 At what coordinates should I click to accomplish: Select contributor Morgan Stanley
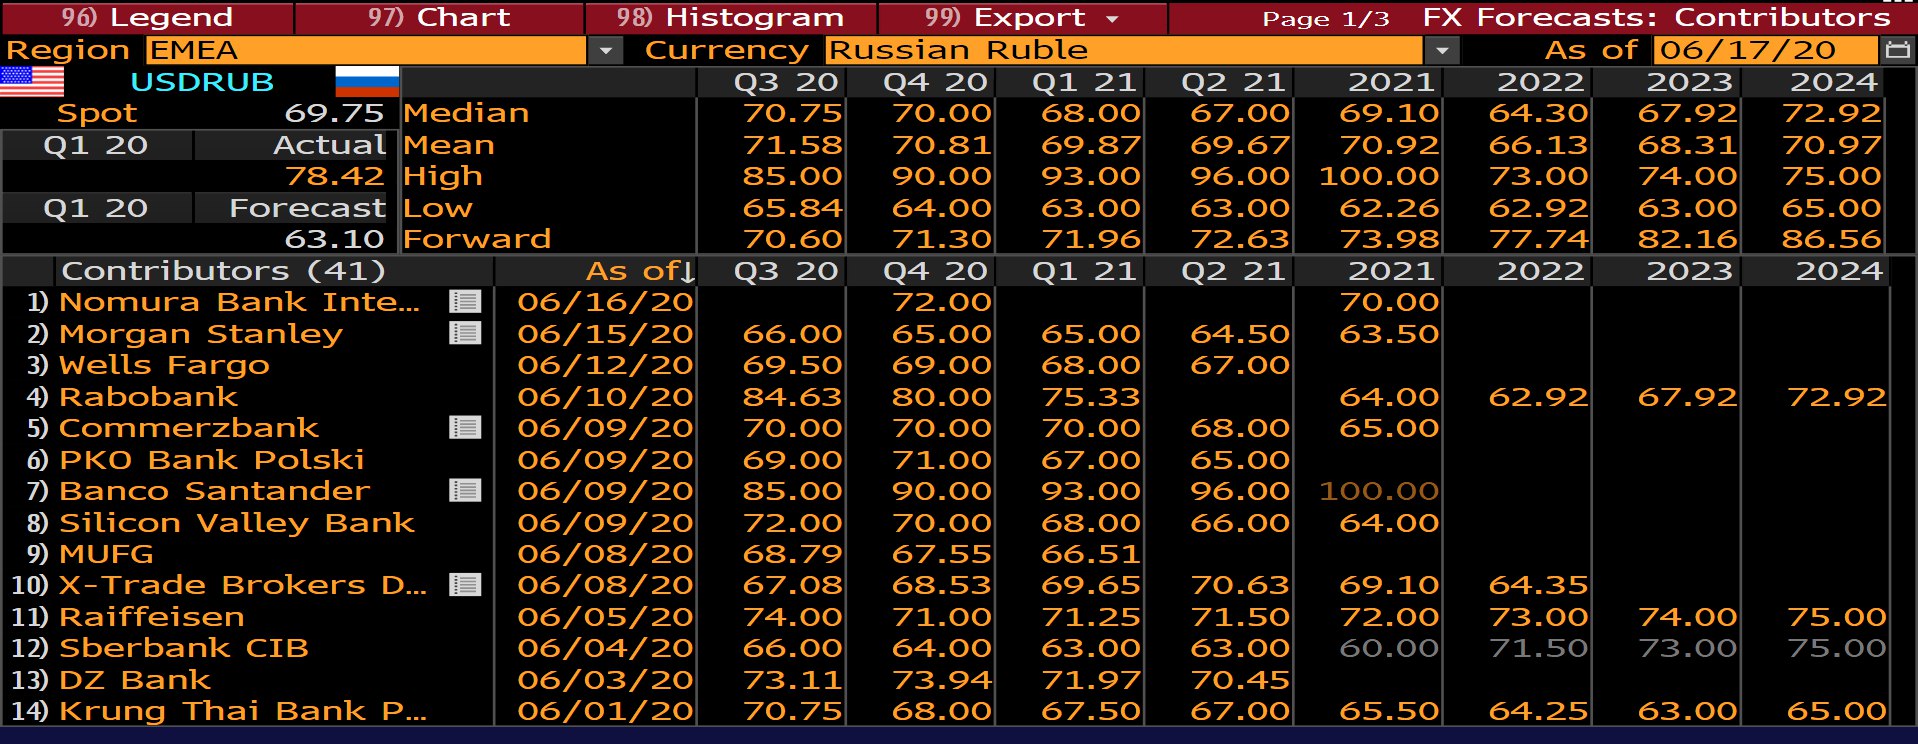pos(200,333)
